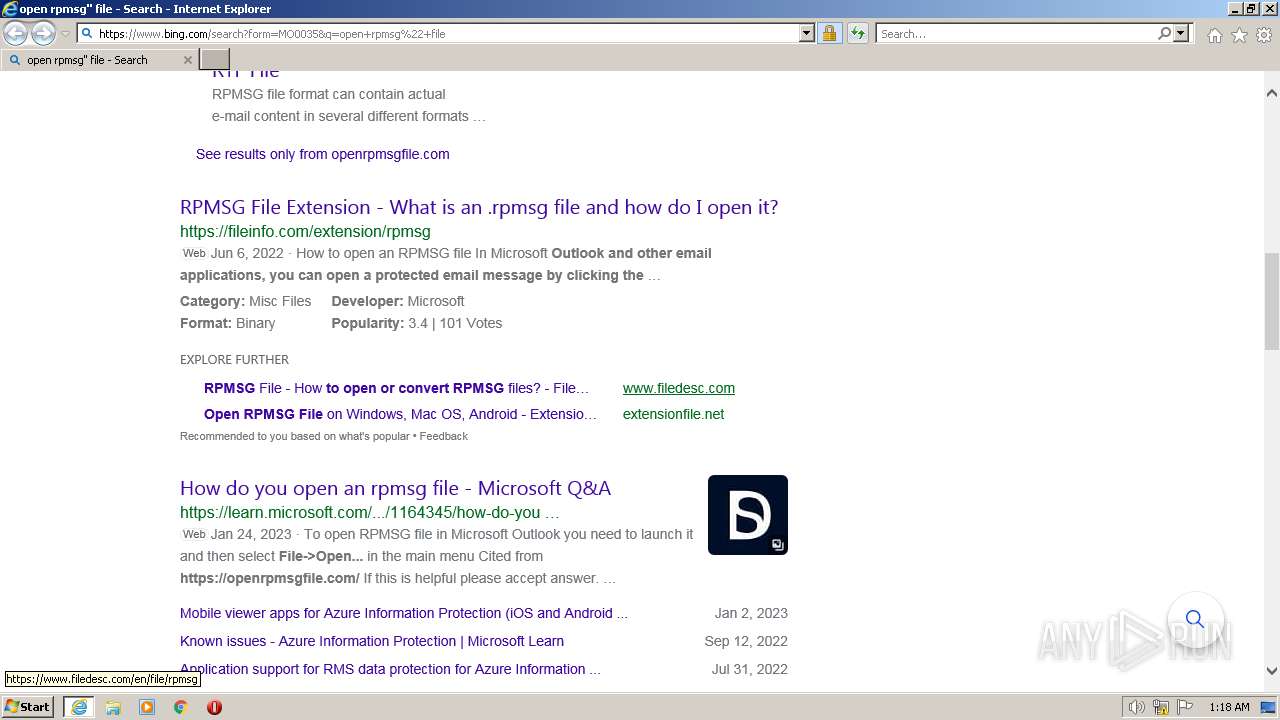The image size is (1280, 720).
Task: Select 'Developer: Microsoft' text
Action: click(398, 301)
